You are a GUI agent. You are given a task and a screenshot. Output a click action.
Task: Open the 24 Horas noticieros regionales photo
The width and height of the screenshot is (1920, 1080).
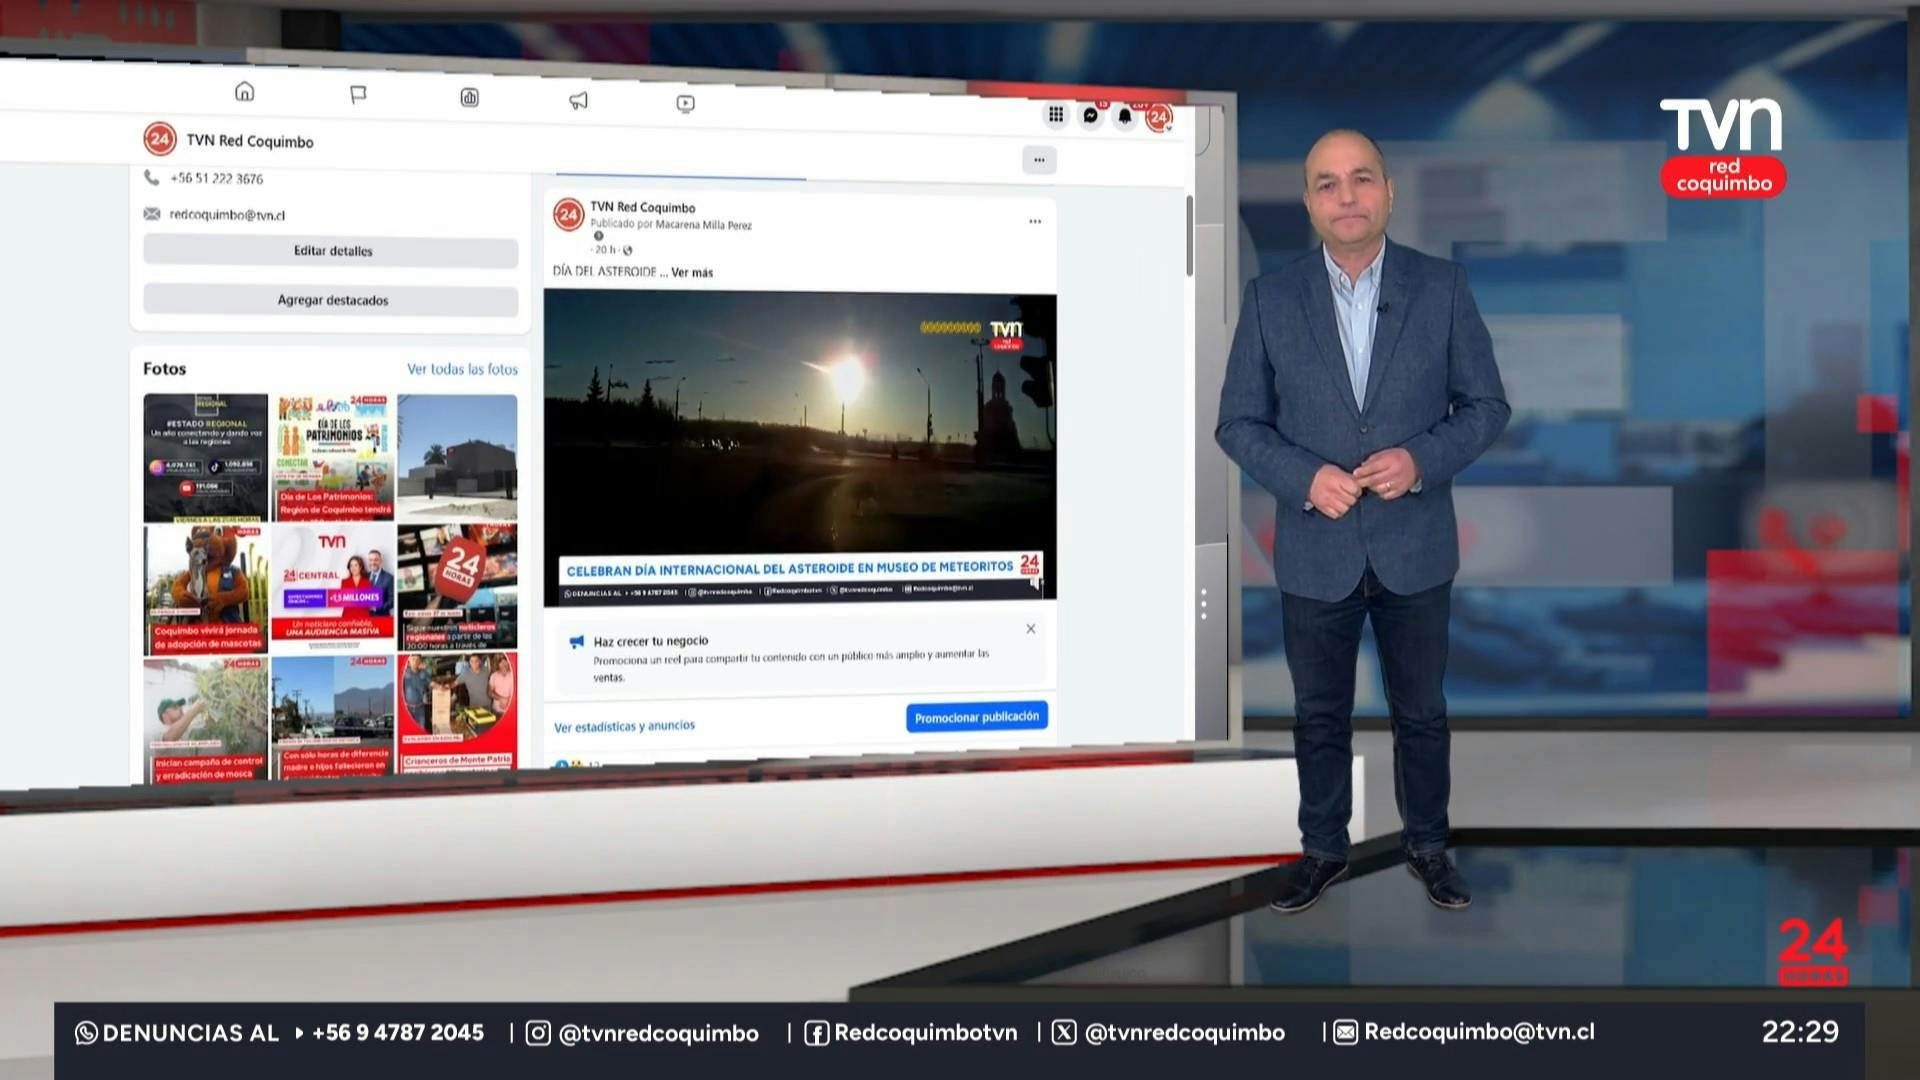pyautogui.click(x=458, y=588)
